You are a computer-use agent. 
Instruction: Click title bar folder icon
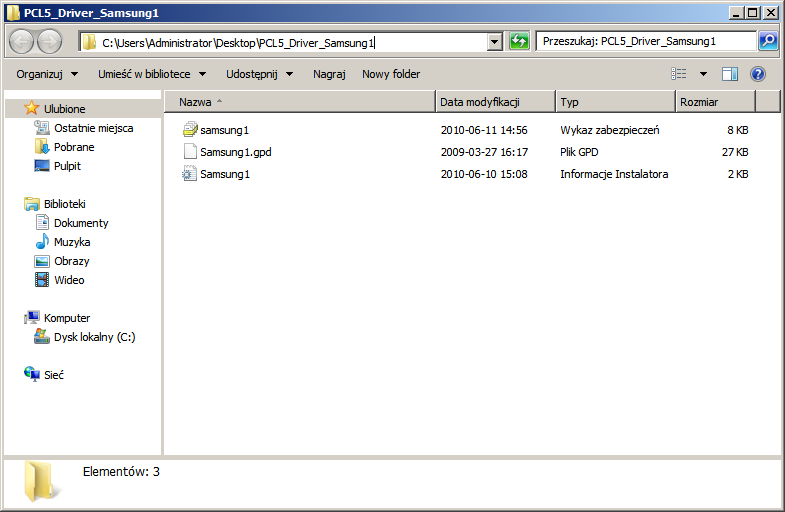(x=13, y=13)
